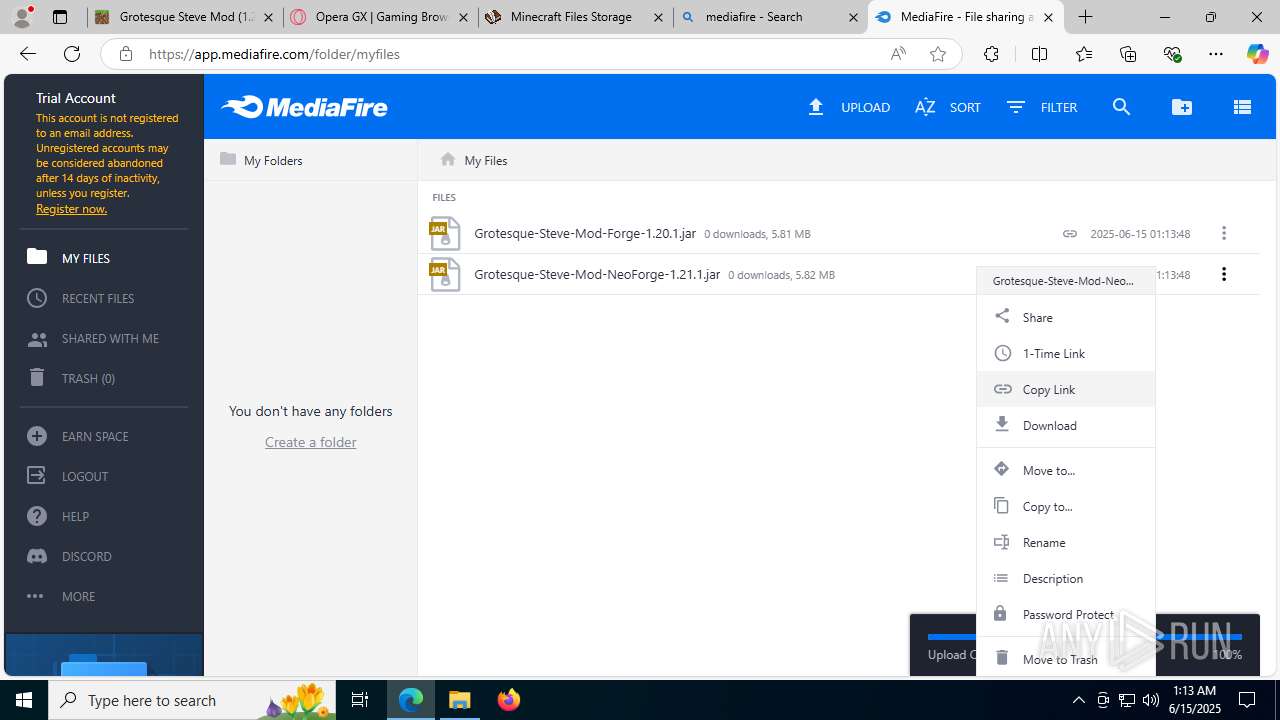This screenshot has width=1280, height=720.
Task: Switch to mediafire - Search tab
Action: pos(770,17)
